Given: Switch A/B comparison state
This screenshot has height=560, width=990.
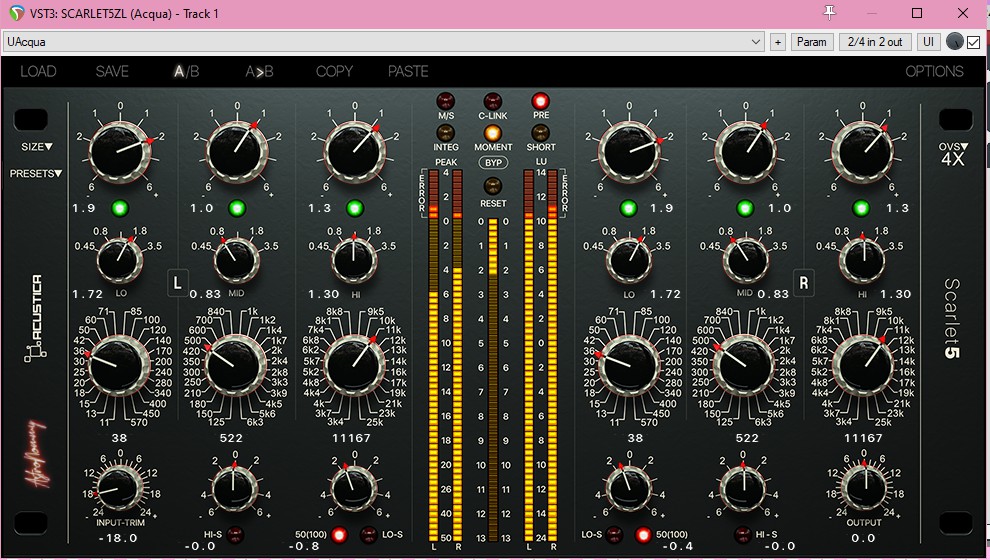Looking at the screenshot, I should coord(186,71).
